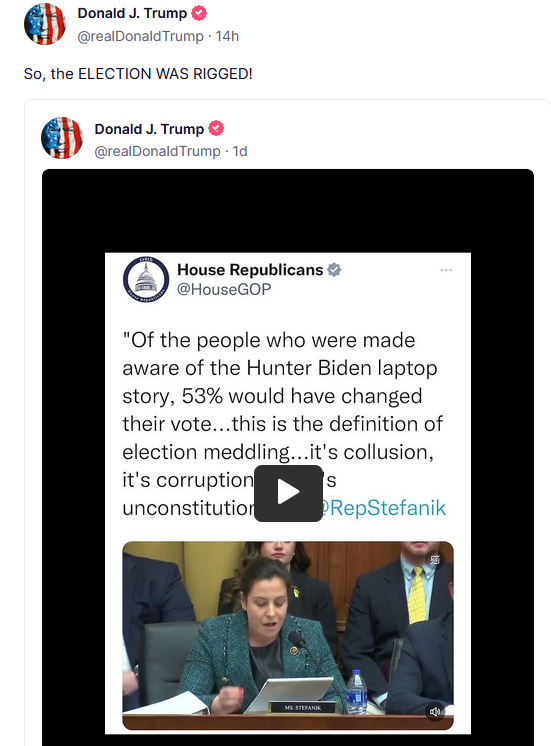Click the 1d timestamp on quoted post
551x746 pixels.
[x=240, y=151]
